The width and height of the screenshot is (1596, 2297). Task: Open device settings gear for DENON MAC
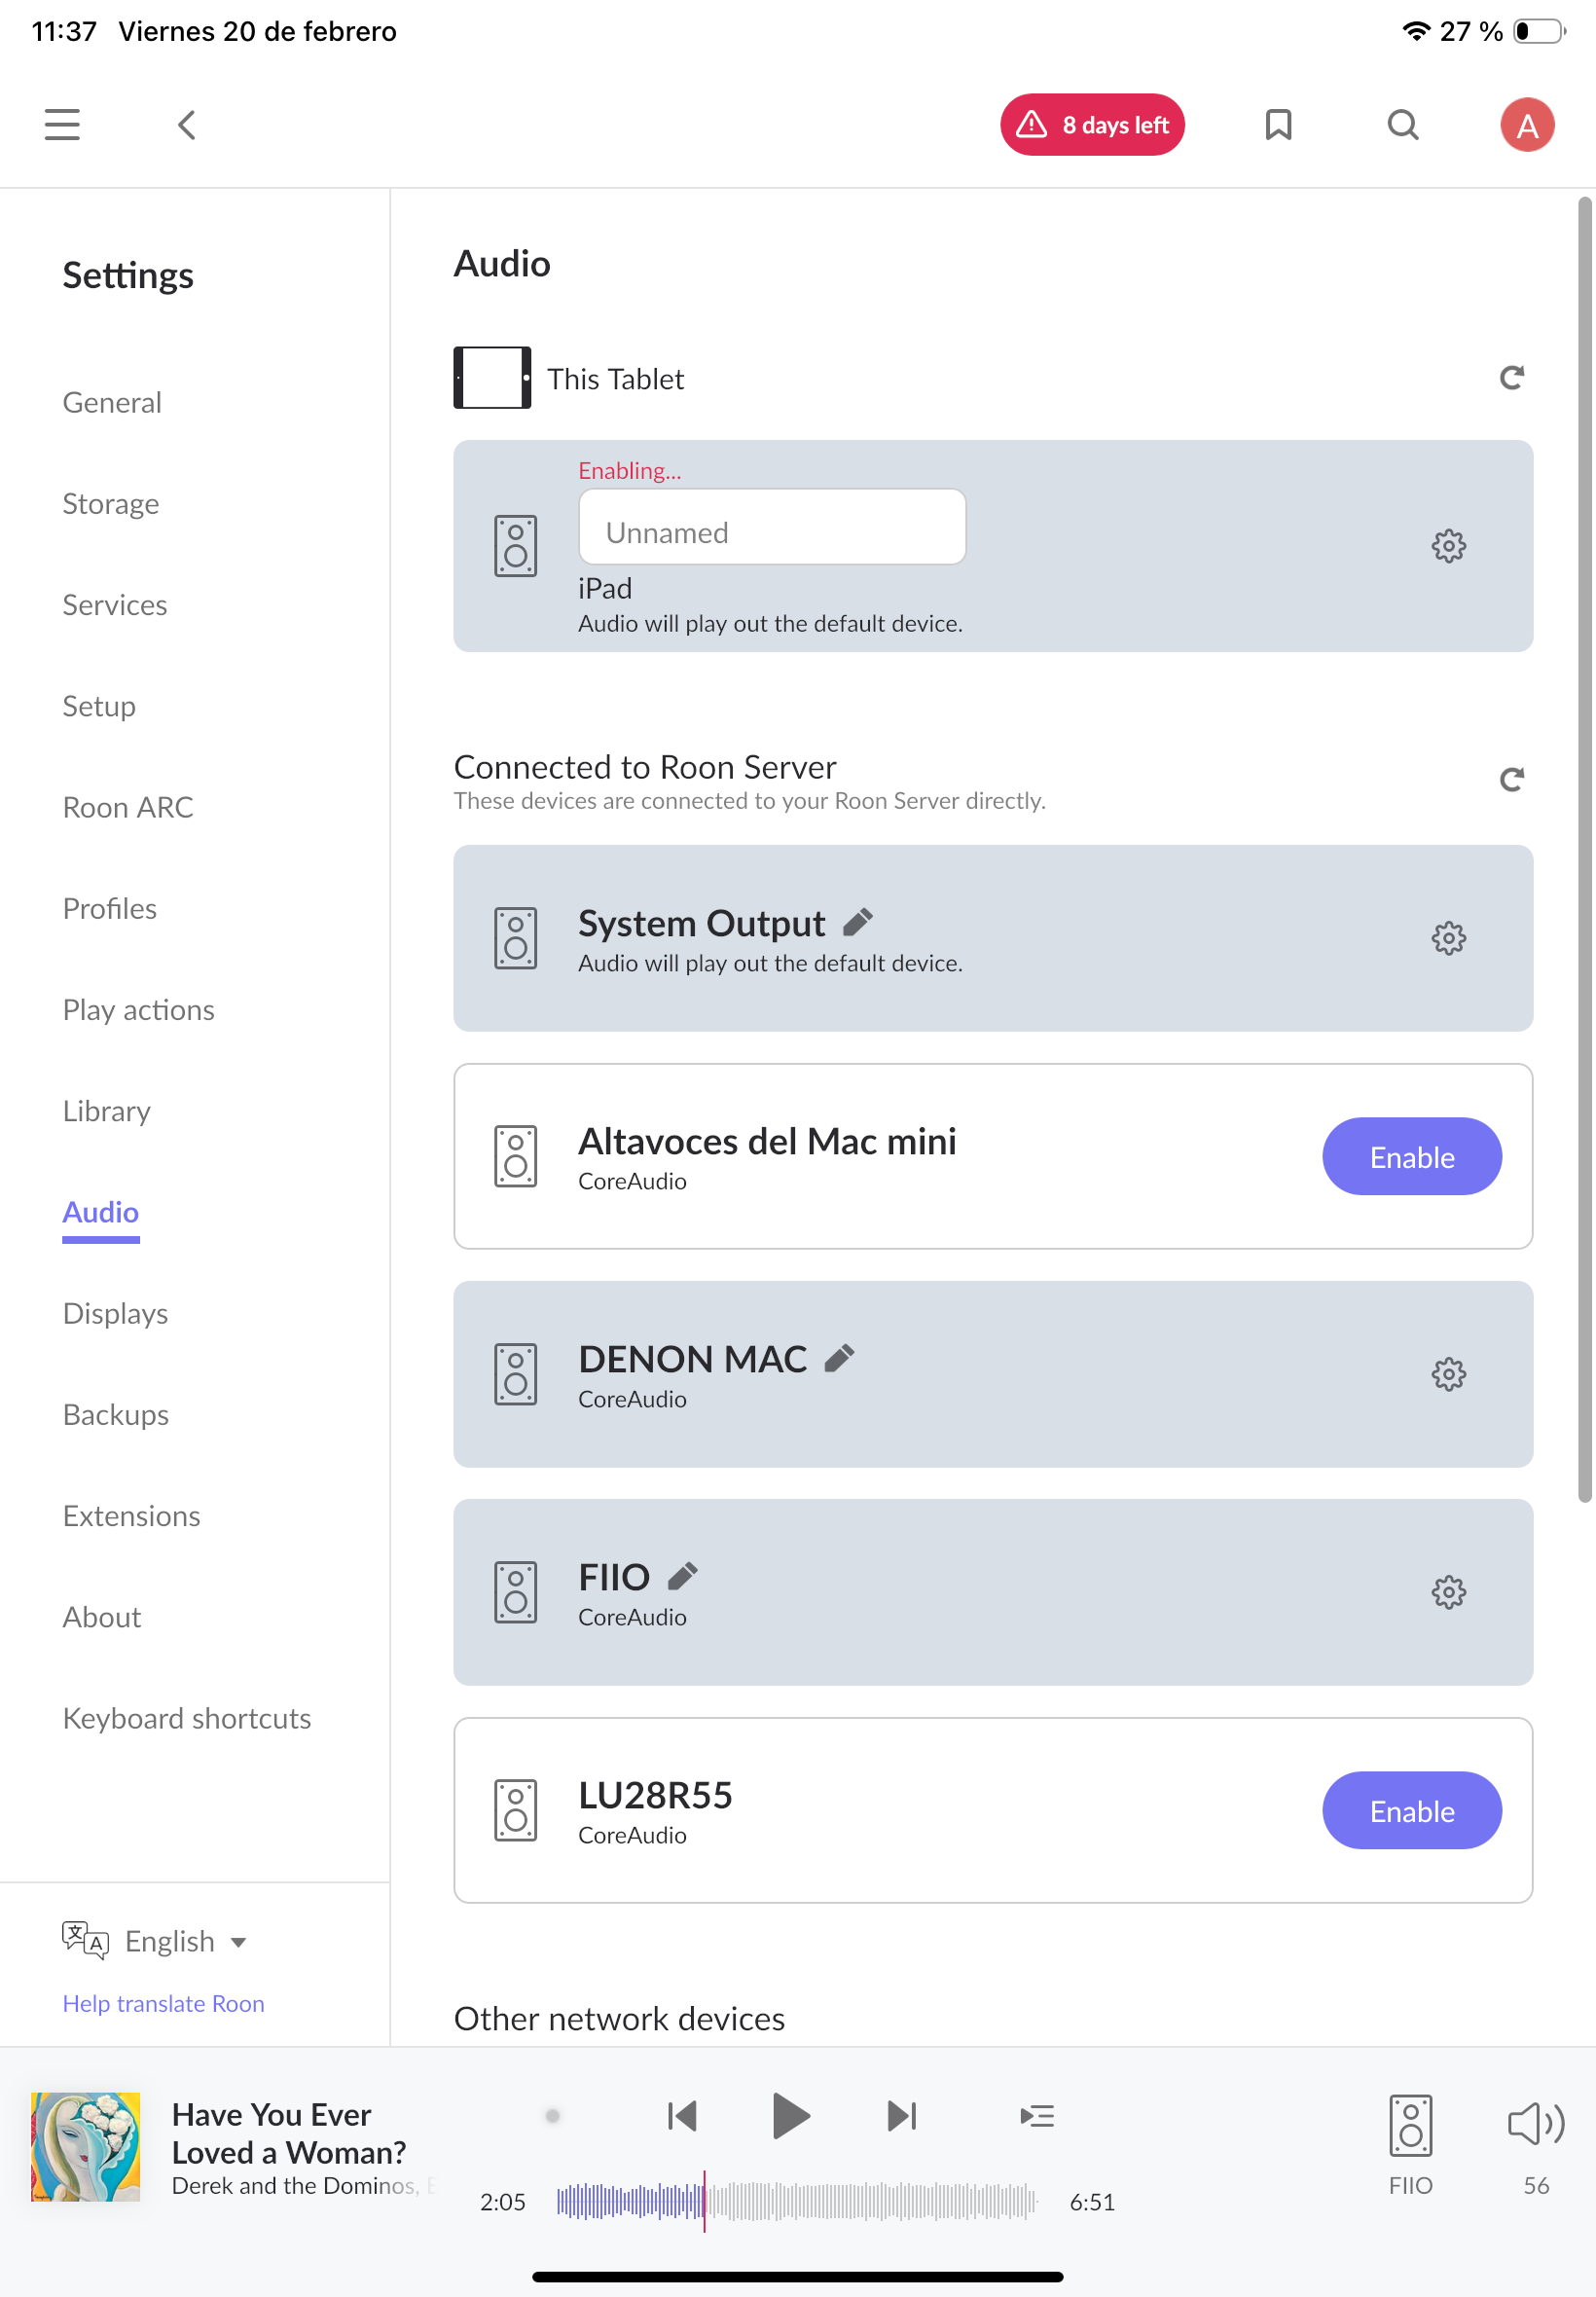1448,1374
